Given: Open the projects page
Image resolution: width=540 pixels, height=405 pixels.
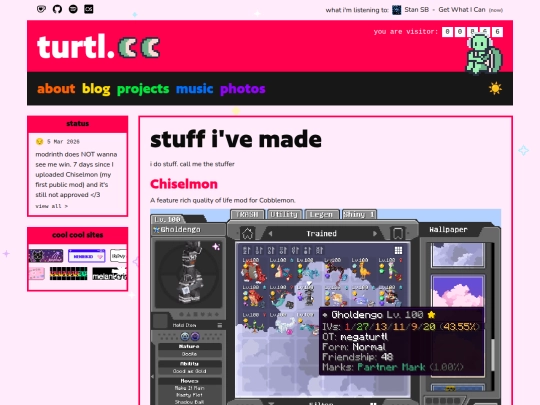Looking at the screenshot, I should 143,89.
